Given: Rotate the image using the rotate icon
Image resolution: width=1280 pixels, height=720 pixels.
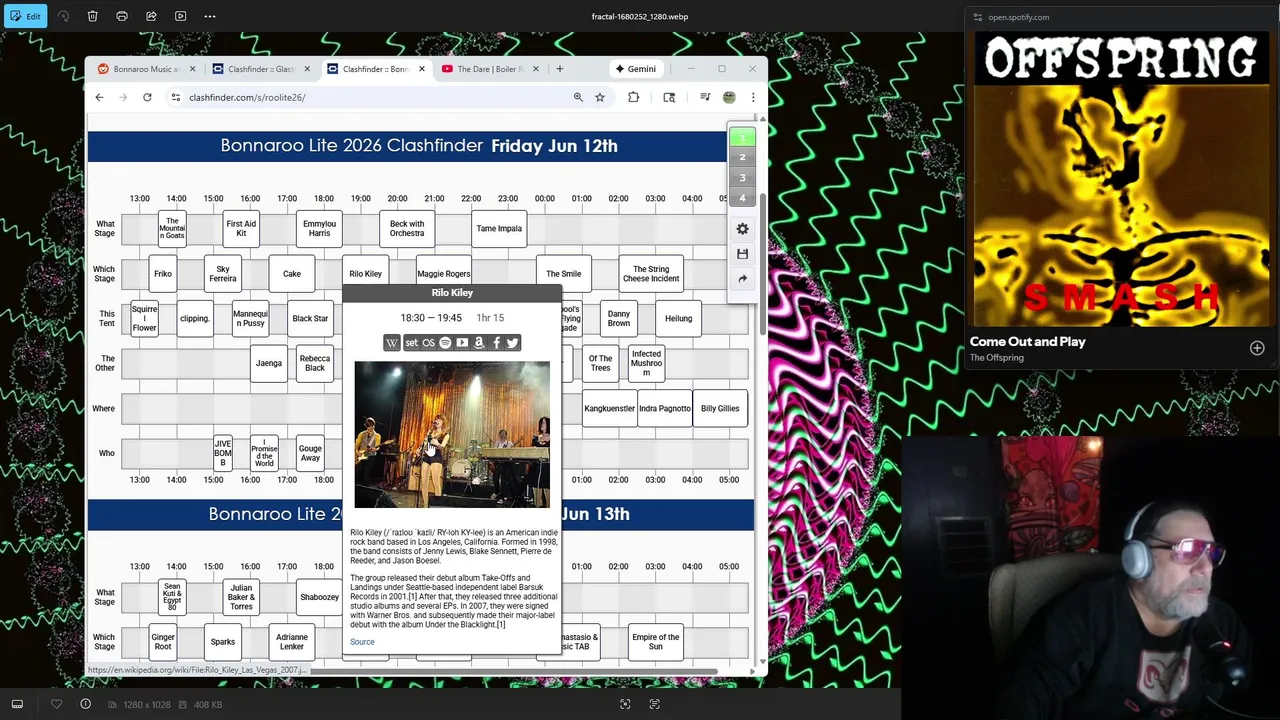Looking at the screenshot, I should [x=63, y=16].
